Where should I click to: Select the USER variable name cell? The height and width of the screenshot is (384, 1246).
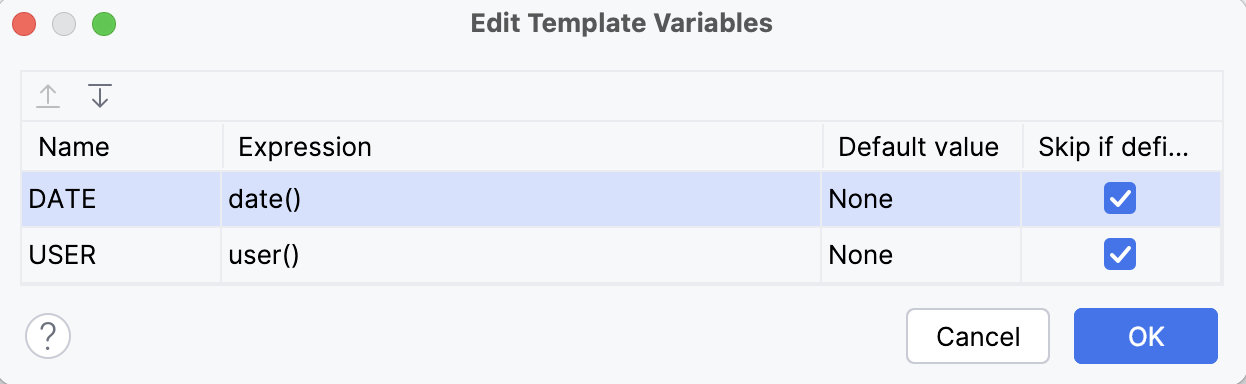click(x=122, y=255)
